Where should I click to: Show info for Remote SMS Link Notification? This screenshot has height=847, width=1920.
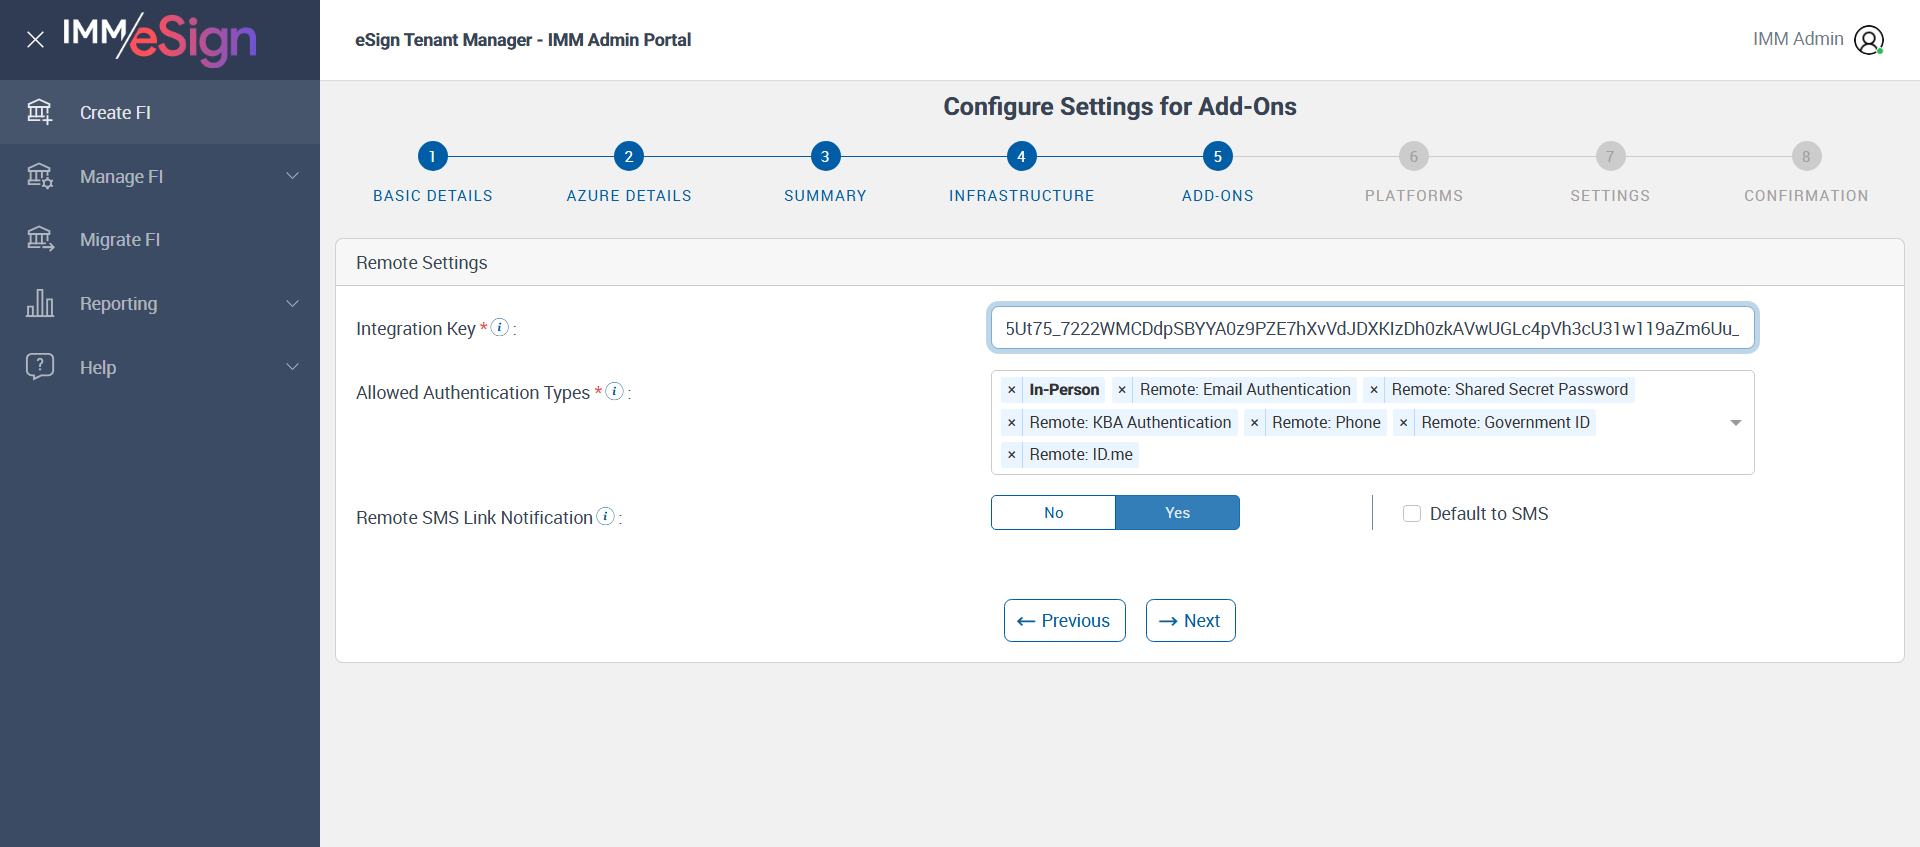(x=605, y=516)
